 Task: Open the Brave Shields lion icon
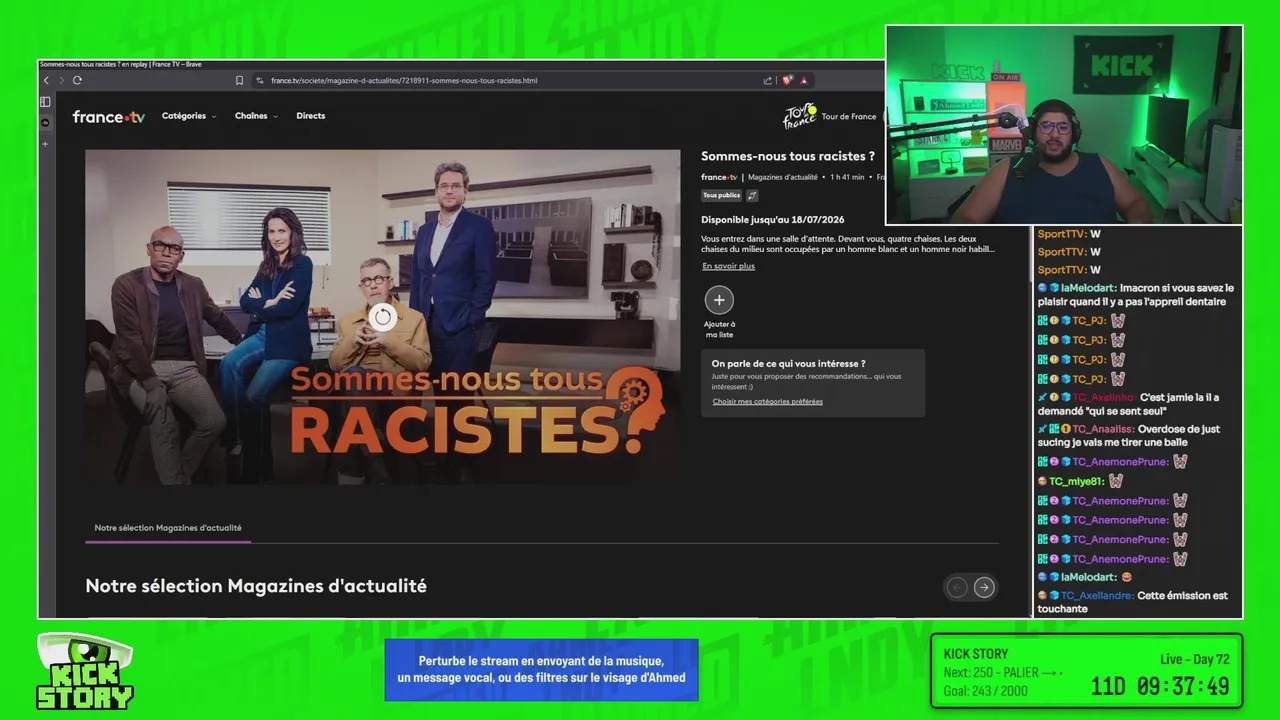click(x=788, y=80)
